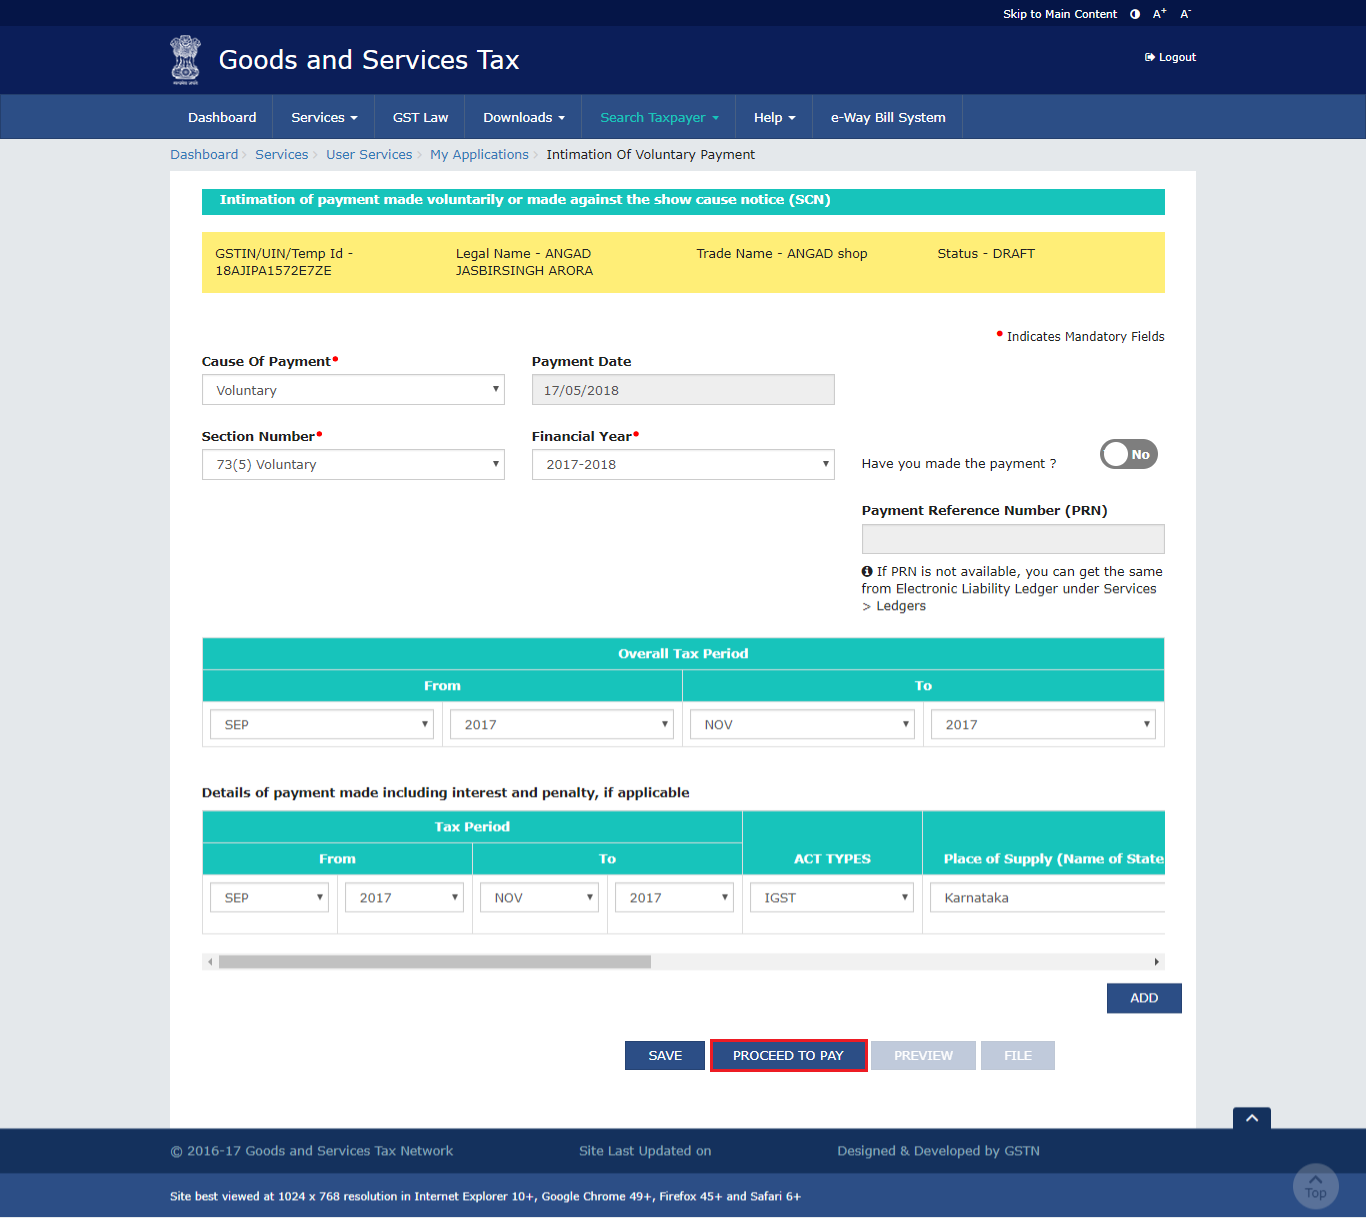Open the Downloads menu
Viewport: 1366px width, 1218px height.
[x=522, y=117]
